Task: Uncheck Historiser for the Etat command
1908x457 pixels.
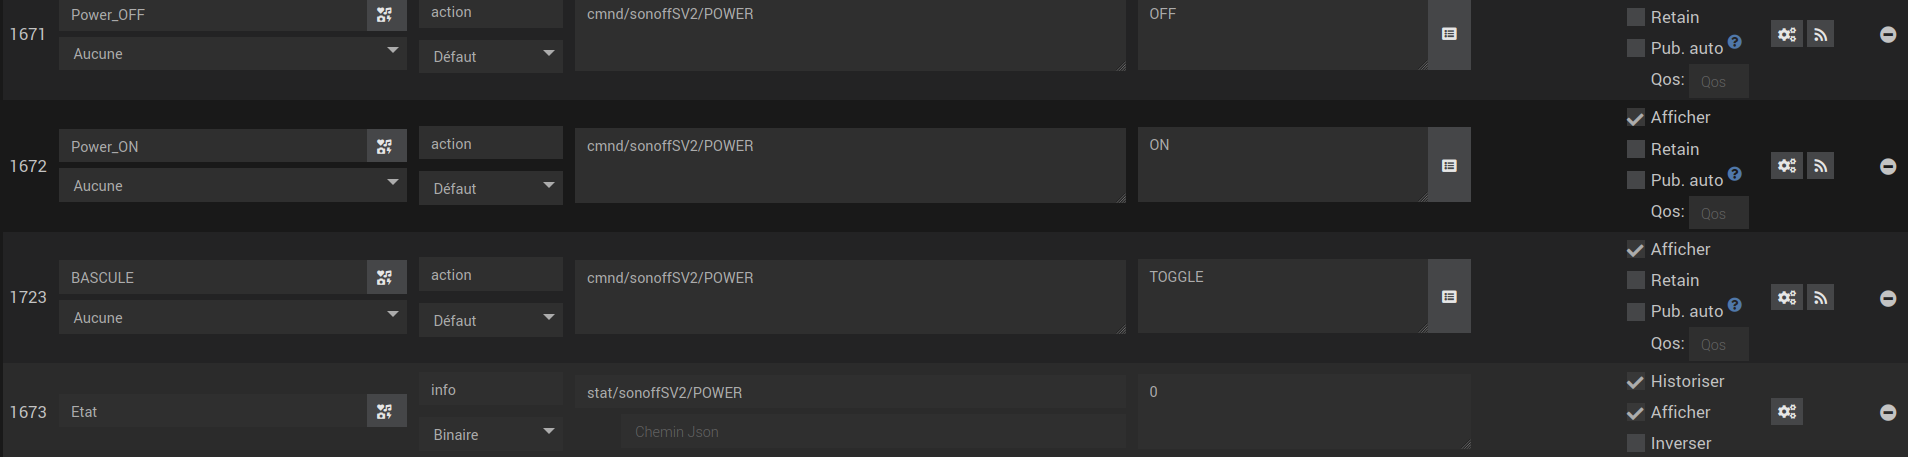Action: pyautogui.click(x=1636, y=381)
